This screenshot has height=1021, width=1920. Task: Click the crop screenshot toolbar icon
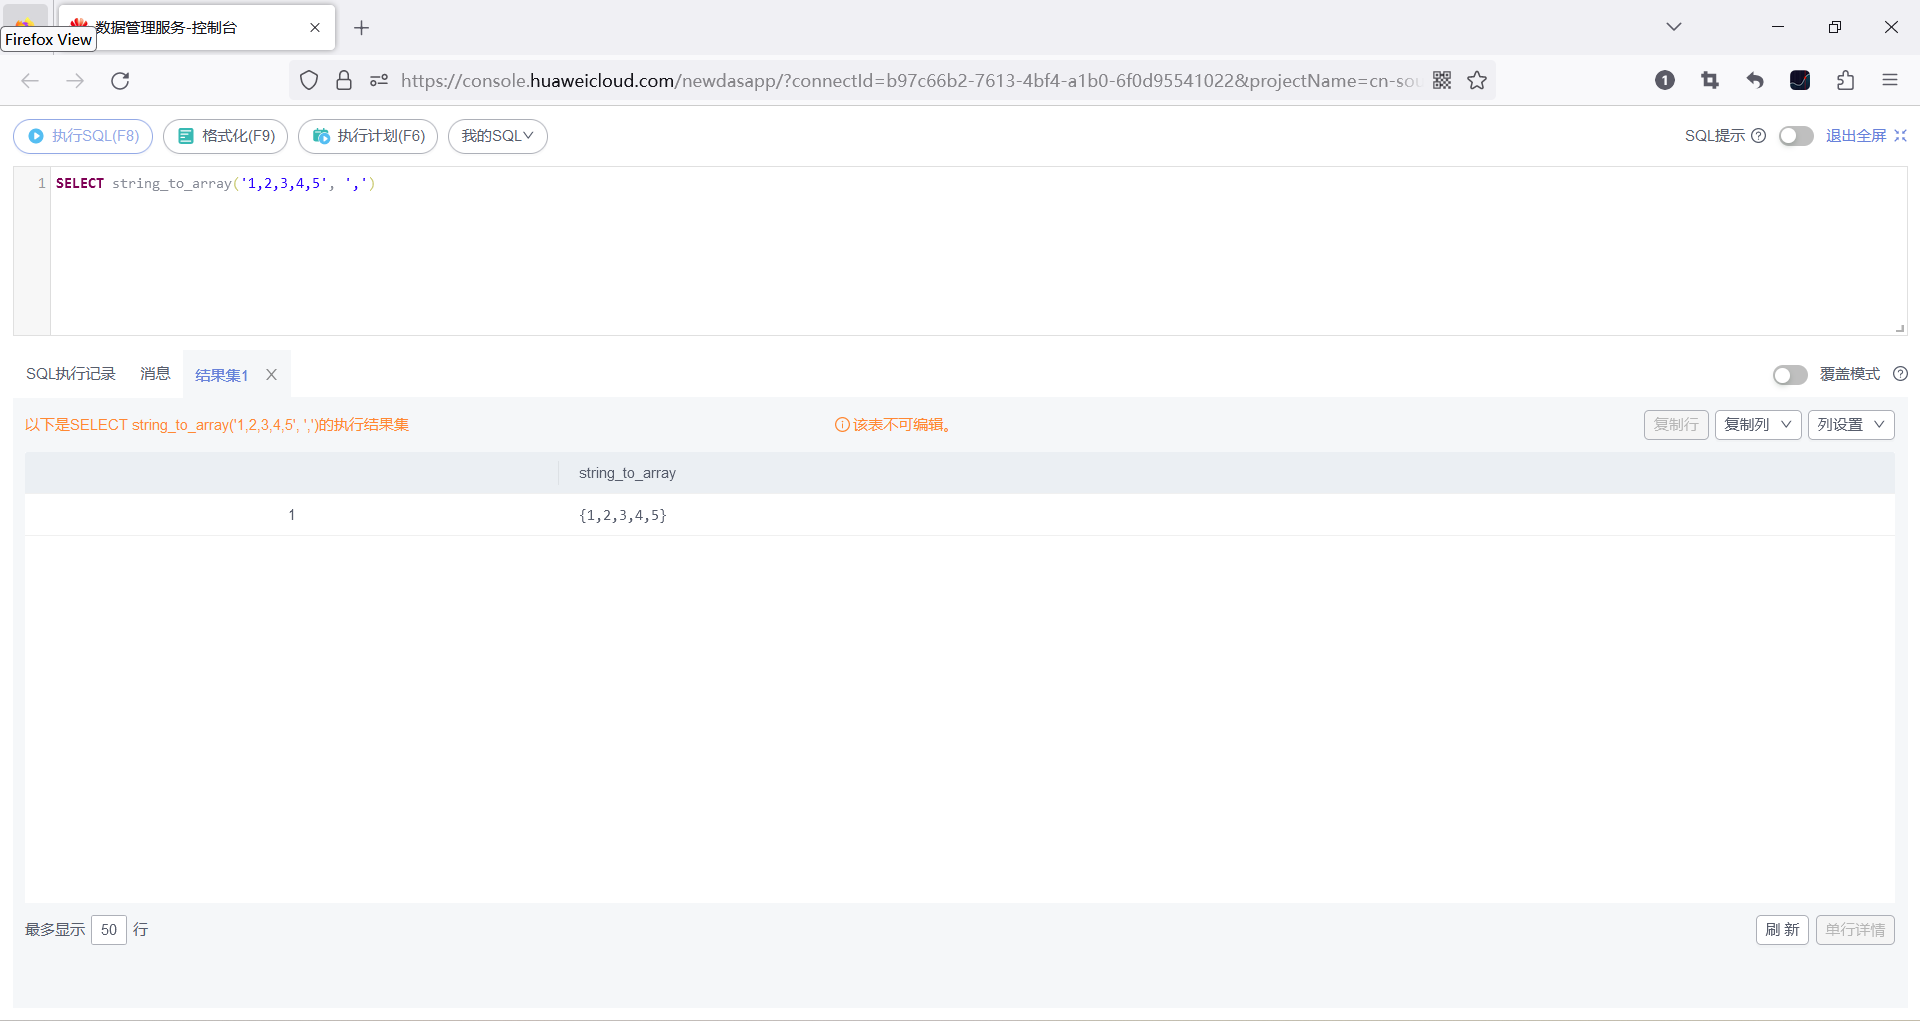[1710, 81]
